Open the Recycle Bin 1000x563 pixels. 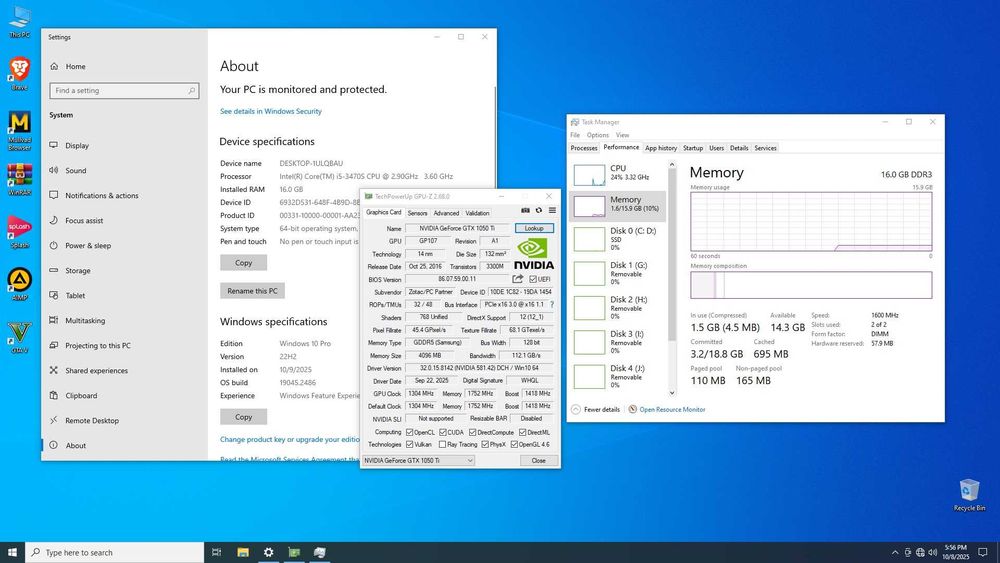(969, 495)
